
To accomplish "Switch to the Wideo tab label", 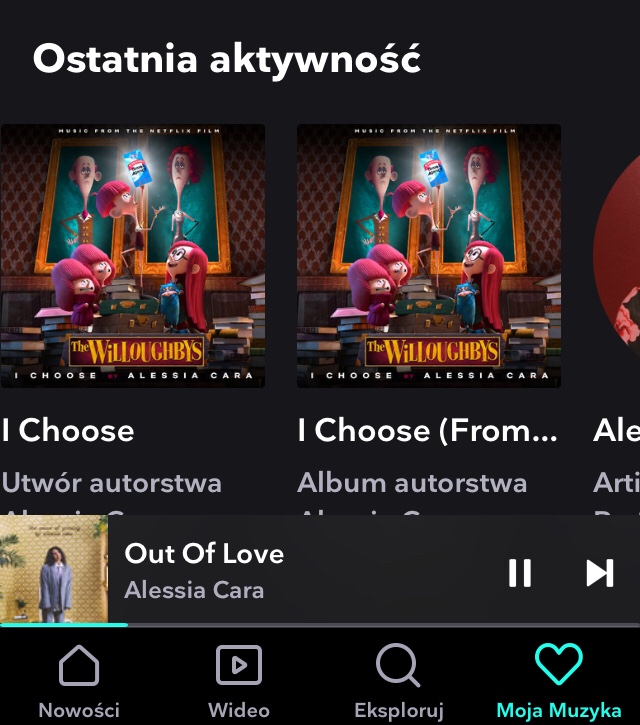I will (x=239, y=710).
